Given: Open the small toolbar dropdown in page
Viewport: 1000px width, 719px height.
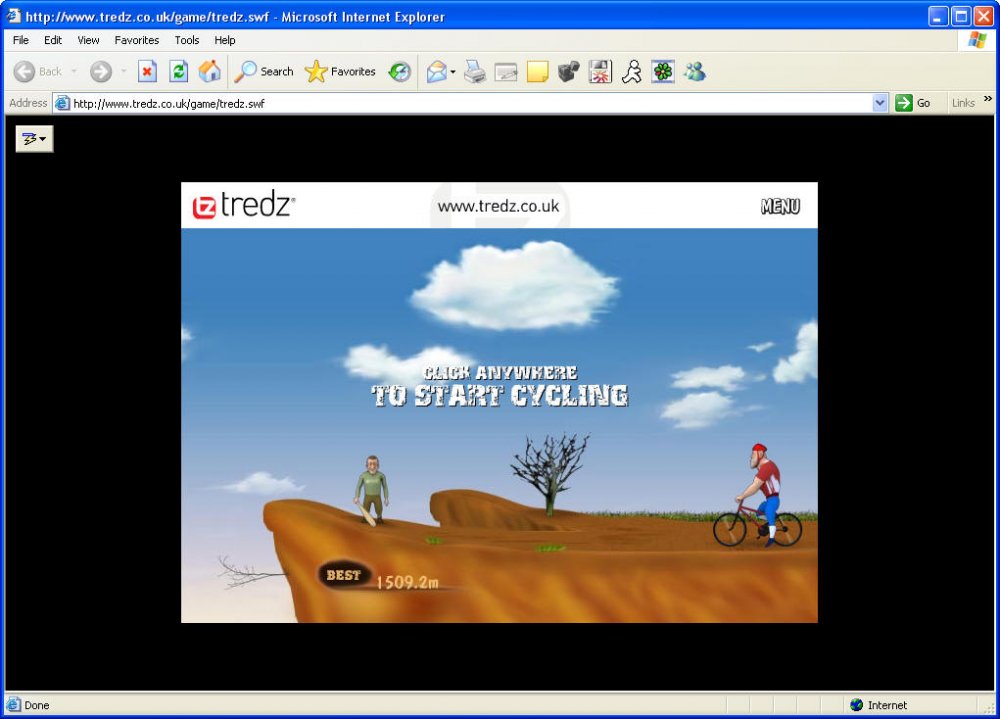Looking at the screenshot, I should tap(34, 138).
